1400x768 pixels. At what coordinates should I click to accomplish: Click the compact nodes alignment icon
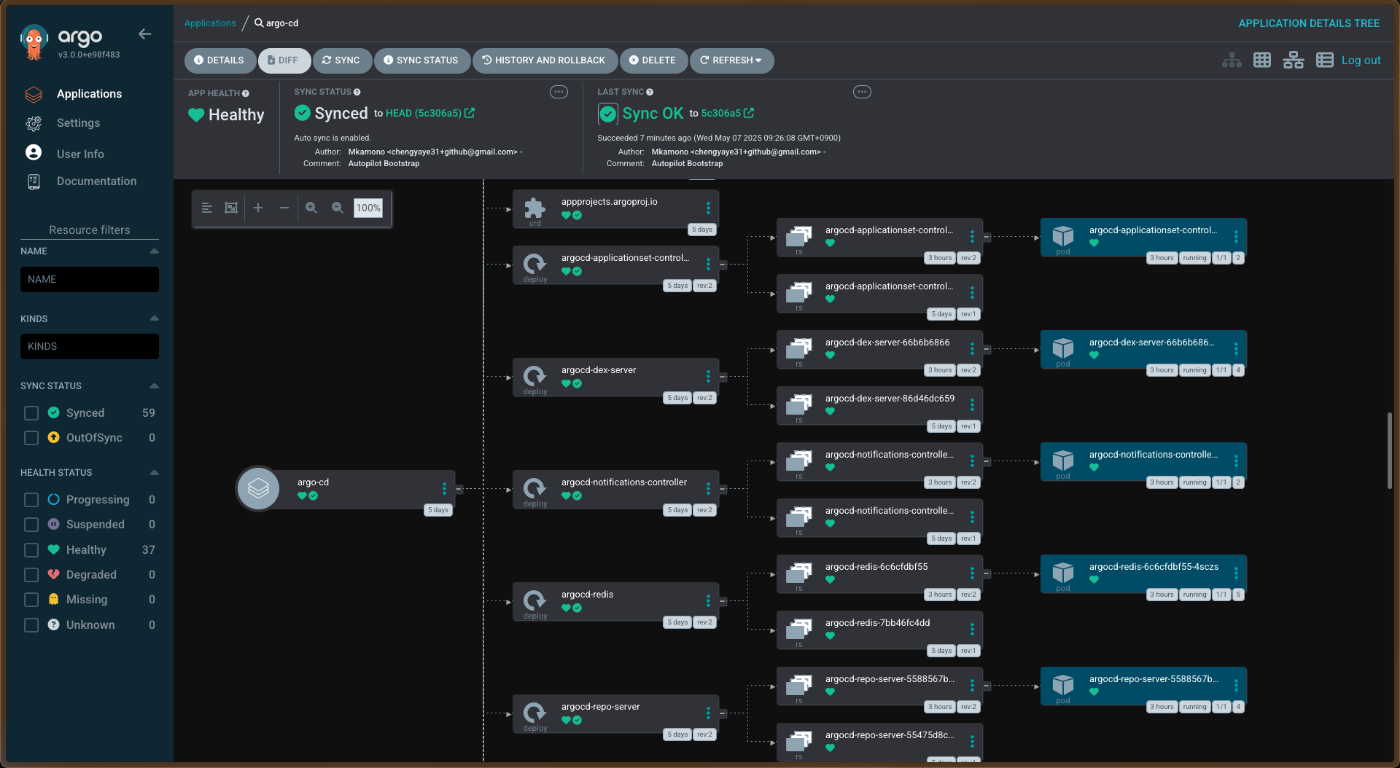click(206, 208)
